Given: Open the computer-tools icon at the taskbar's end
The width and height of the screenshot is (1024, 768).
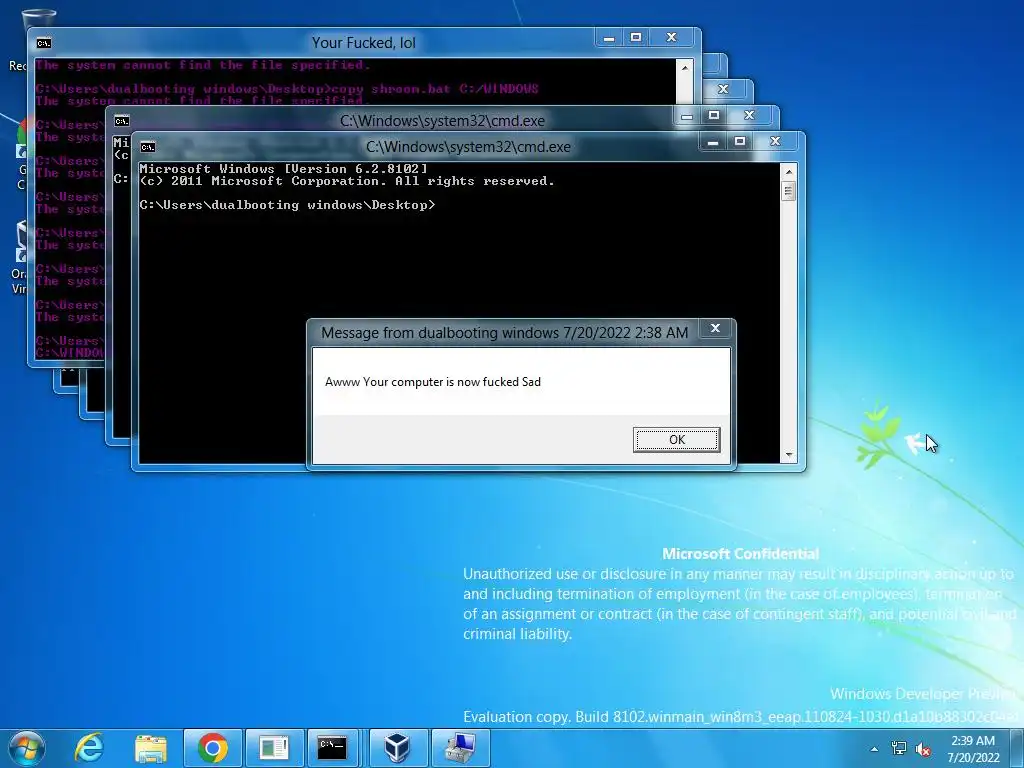Looking at the screenshot, I should (460, 748).
